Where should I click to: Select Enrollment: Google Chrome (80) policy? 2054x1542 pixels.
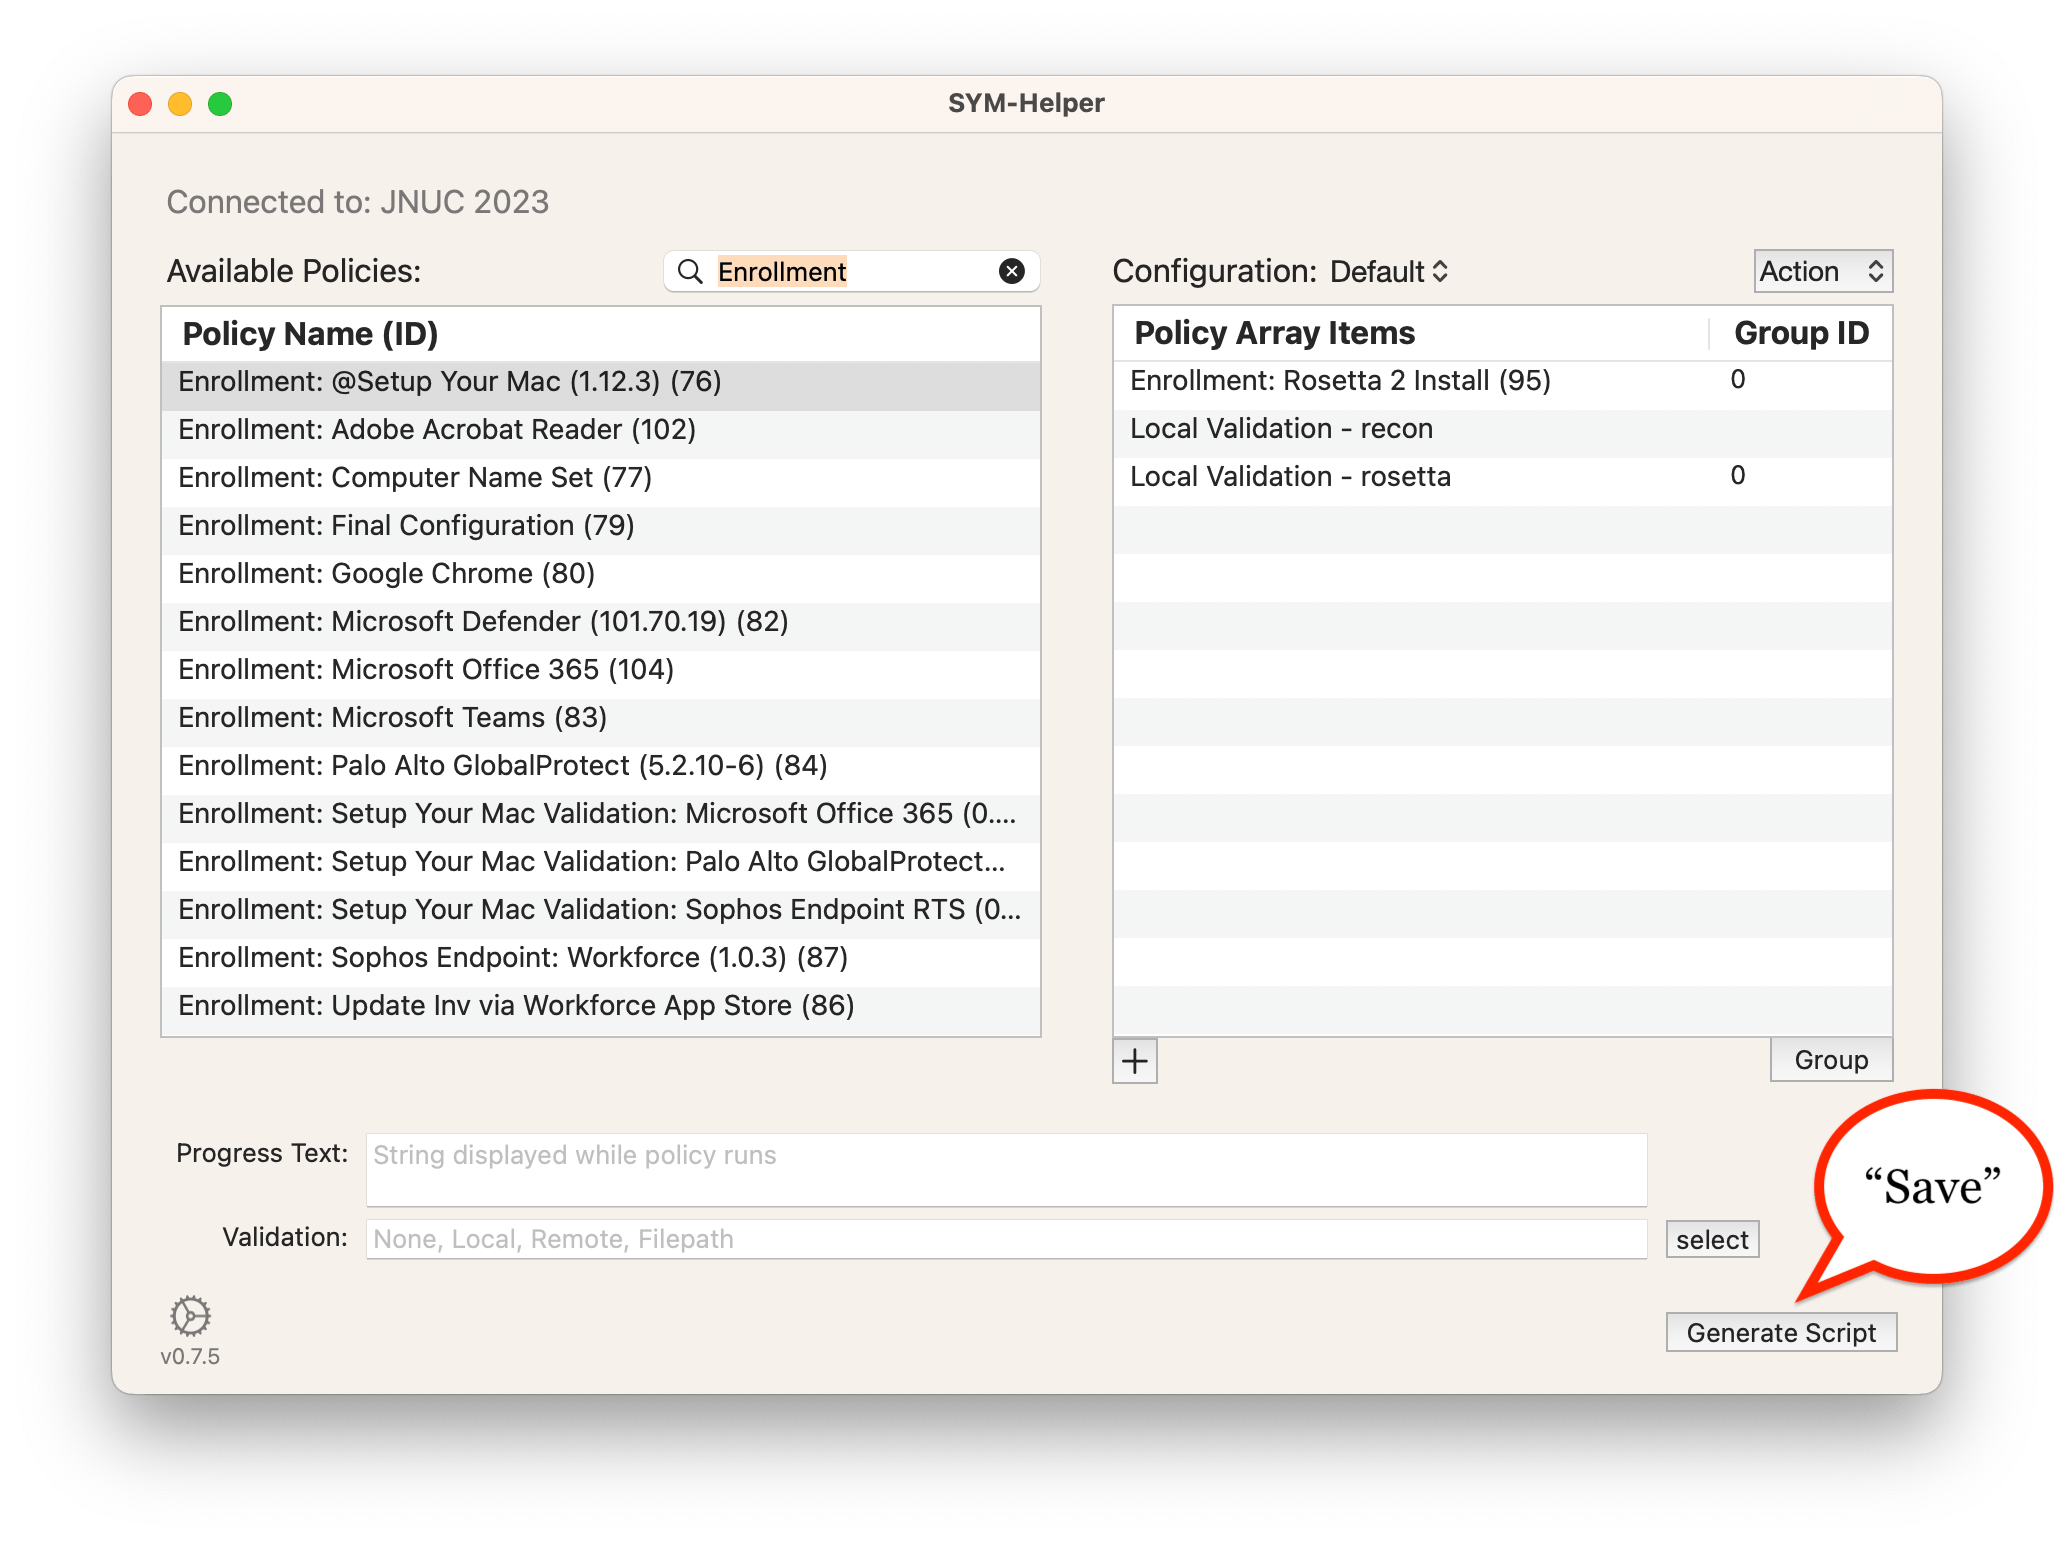[386, 574]
